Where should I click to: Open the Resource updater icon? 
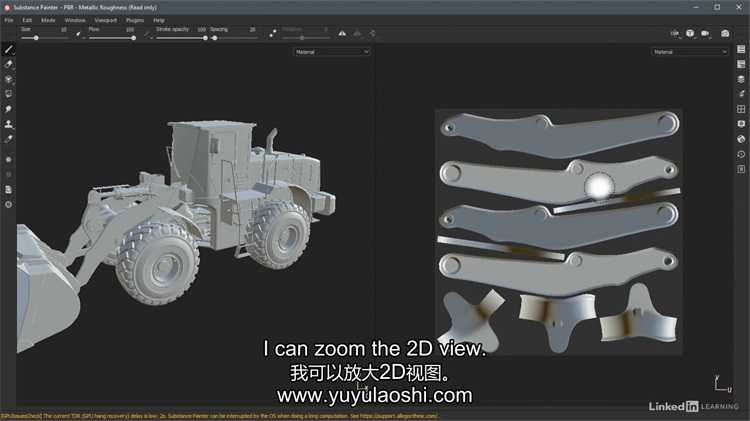tap(9, 189)
